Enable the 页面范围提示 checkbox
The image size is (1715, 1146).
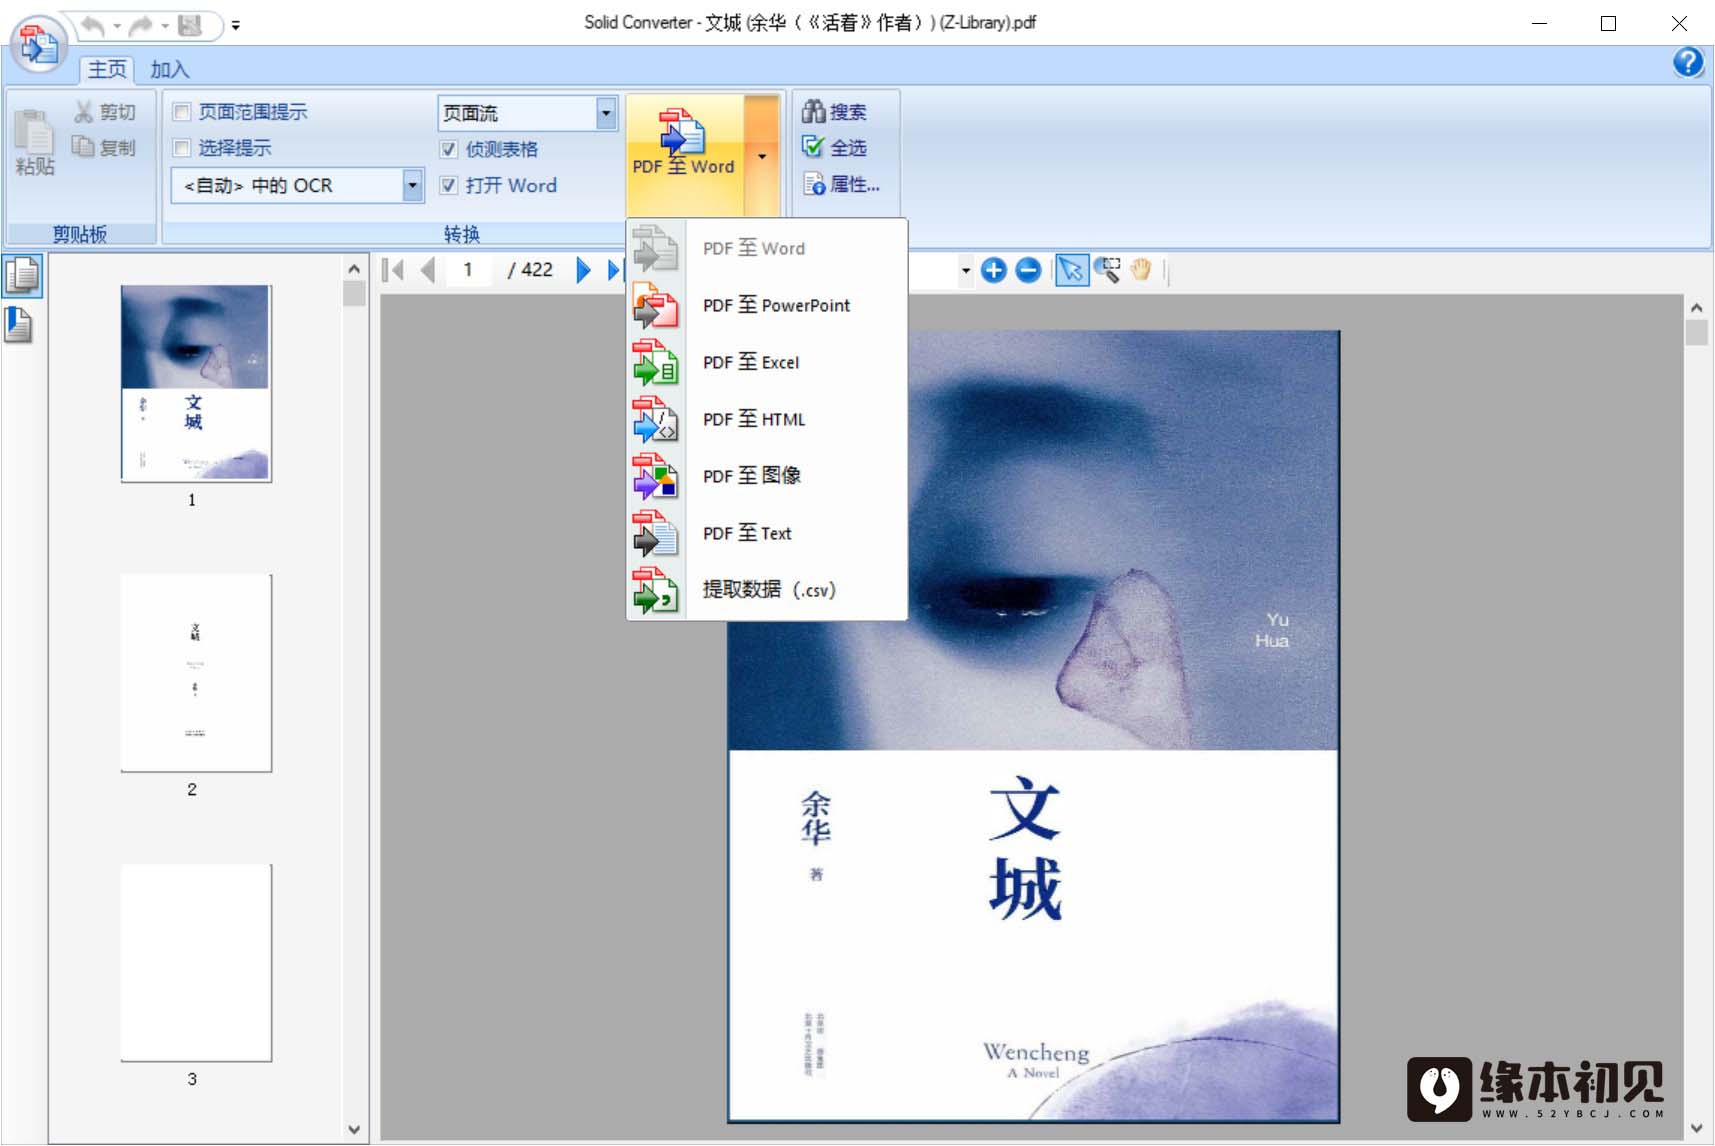[182, 112]
